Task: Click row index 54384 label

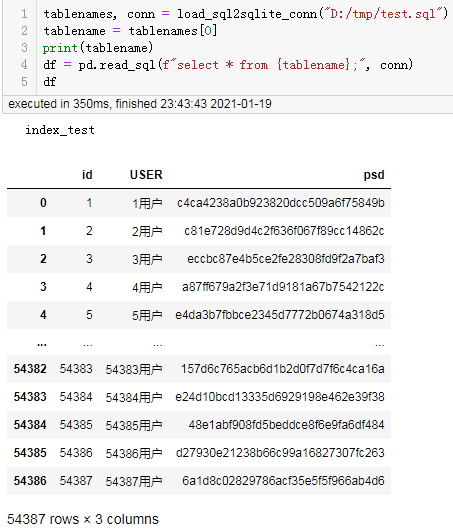Action: coord(30,425)
